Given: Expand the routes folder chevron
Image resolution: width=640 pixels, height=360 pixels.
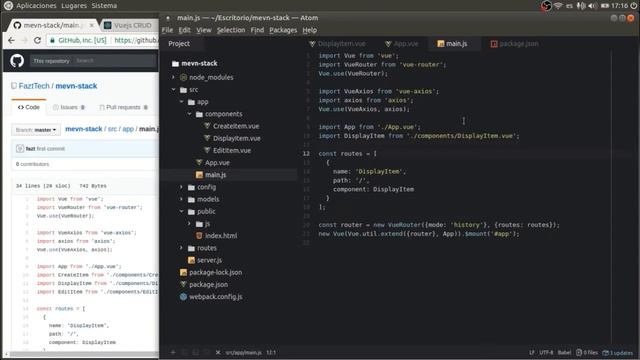Looking at the screenshot, I should 182,248.
